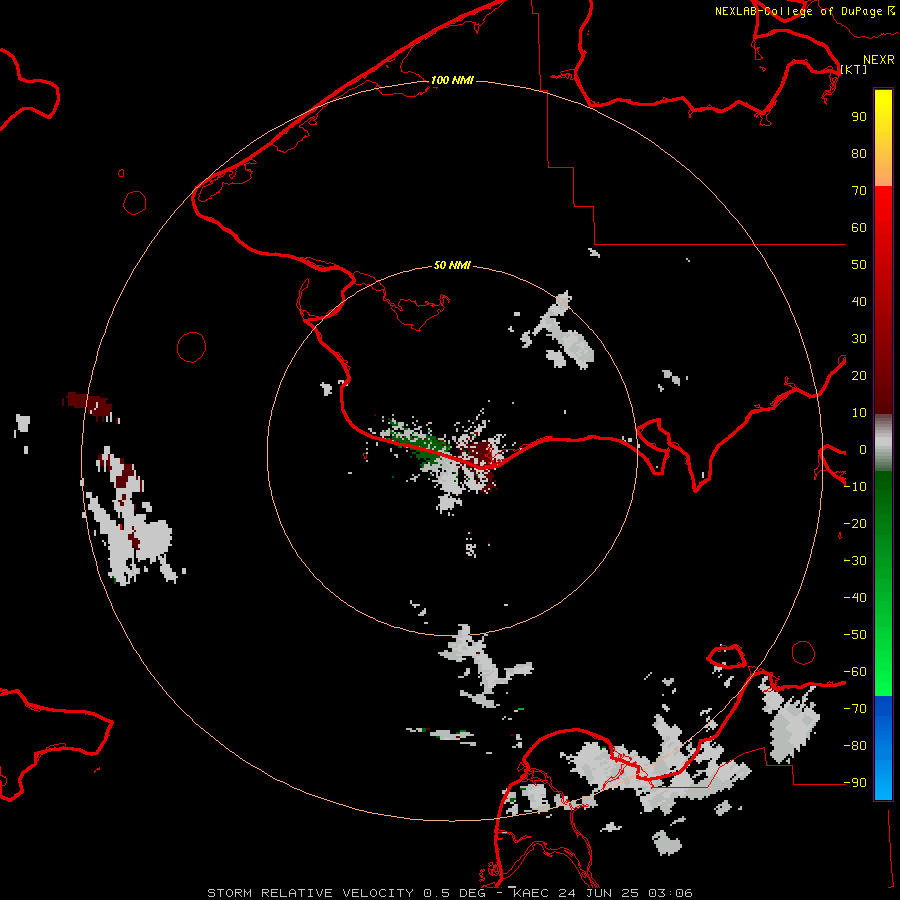Click the NEXLAB-College of DuPage header text
The width and height of the screenshot is (900, 900).
pyautogui.click(x=798, y=11)
